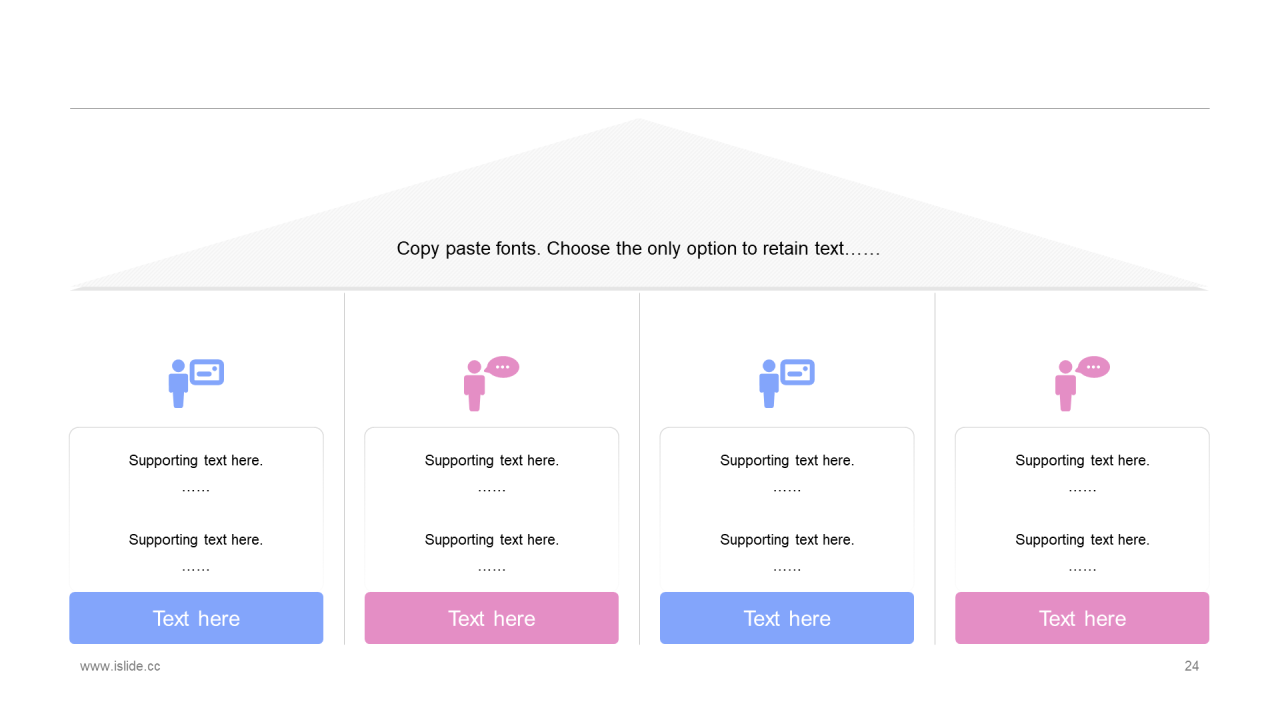Select upper "Supporting text here." in second column
Viewport: 1280px width, 720px height.
(x=491, y=461)
